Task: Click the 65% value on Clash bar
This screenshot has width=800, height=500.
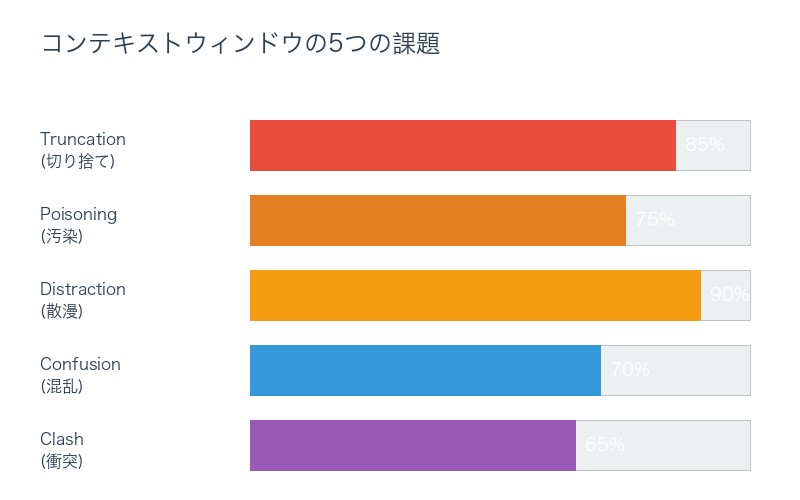Action: click(x=605, y=445)
